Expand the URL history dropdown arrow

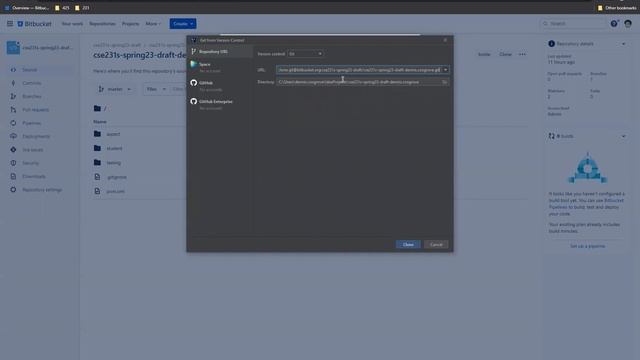tap(445, 70)
